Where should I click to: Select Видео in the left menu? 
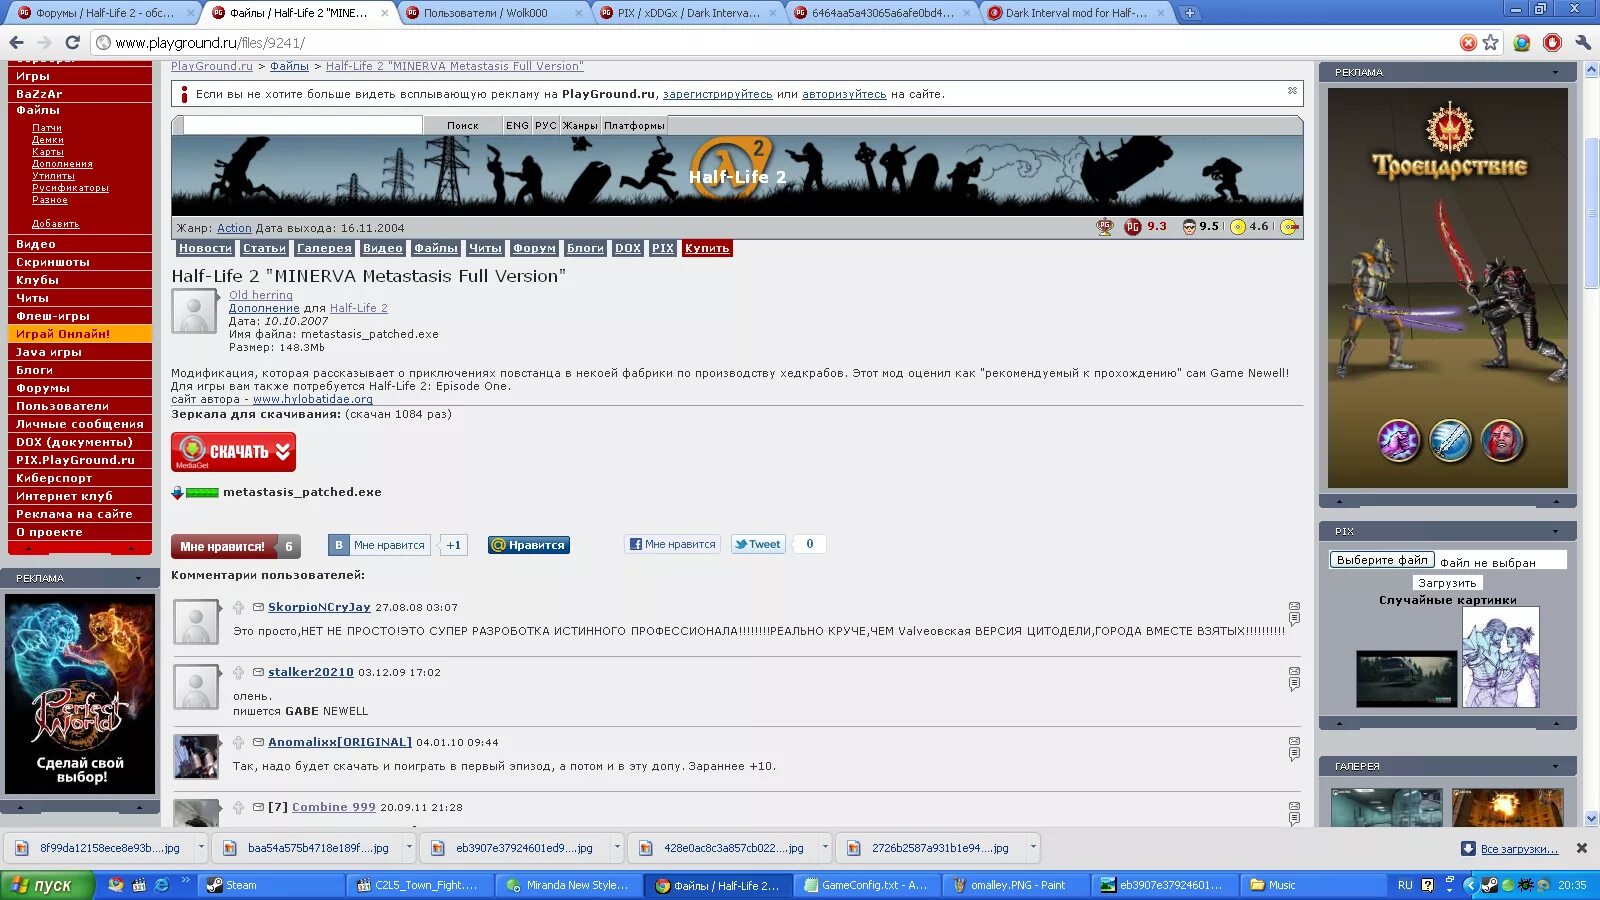[80, 244]
